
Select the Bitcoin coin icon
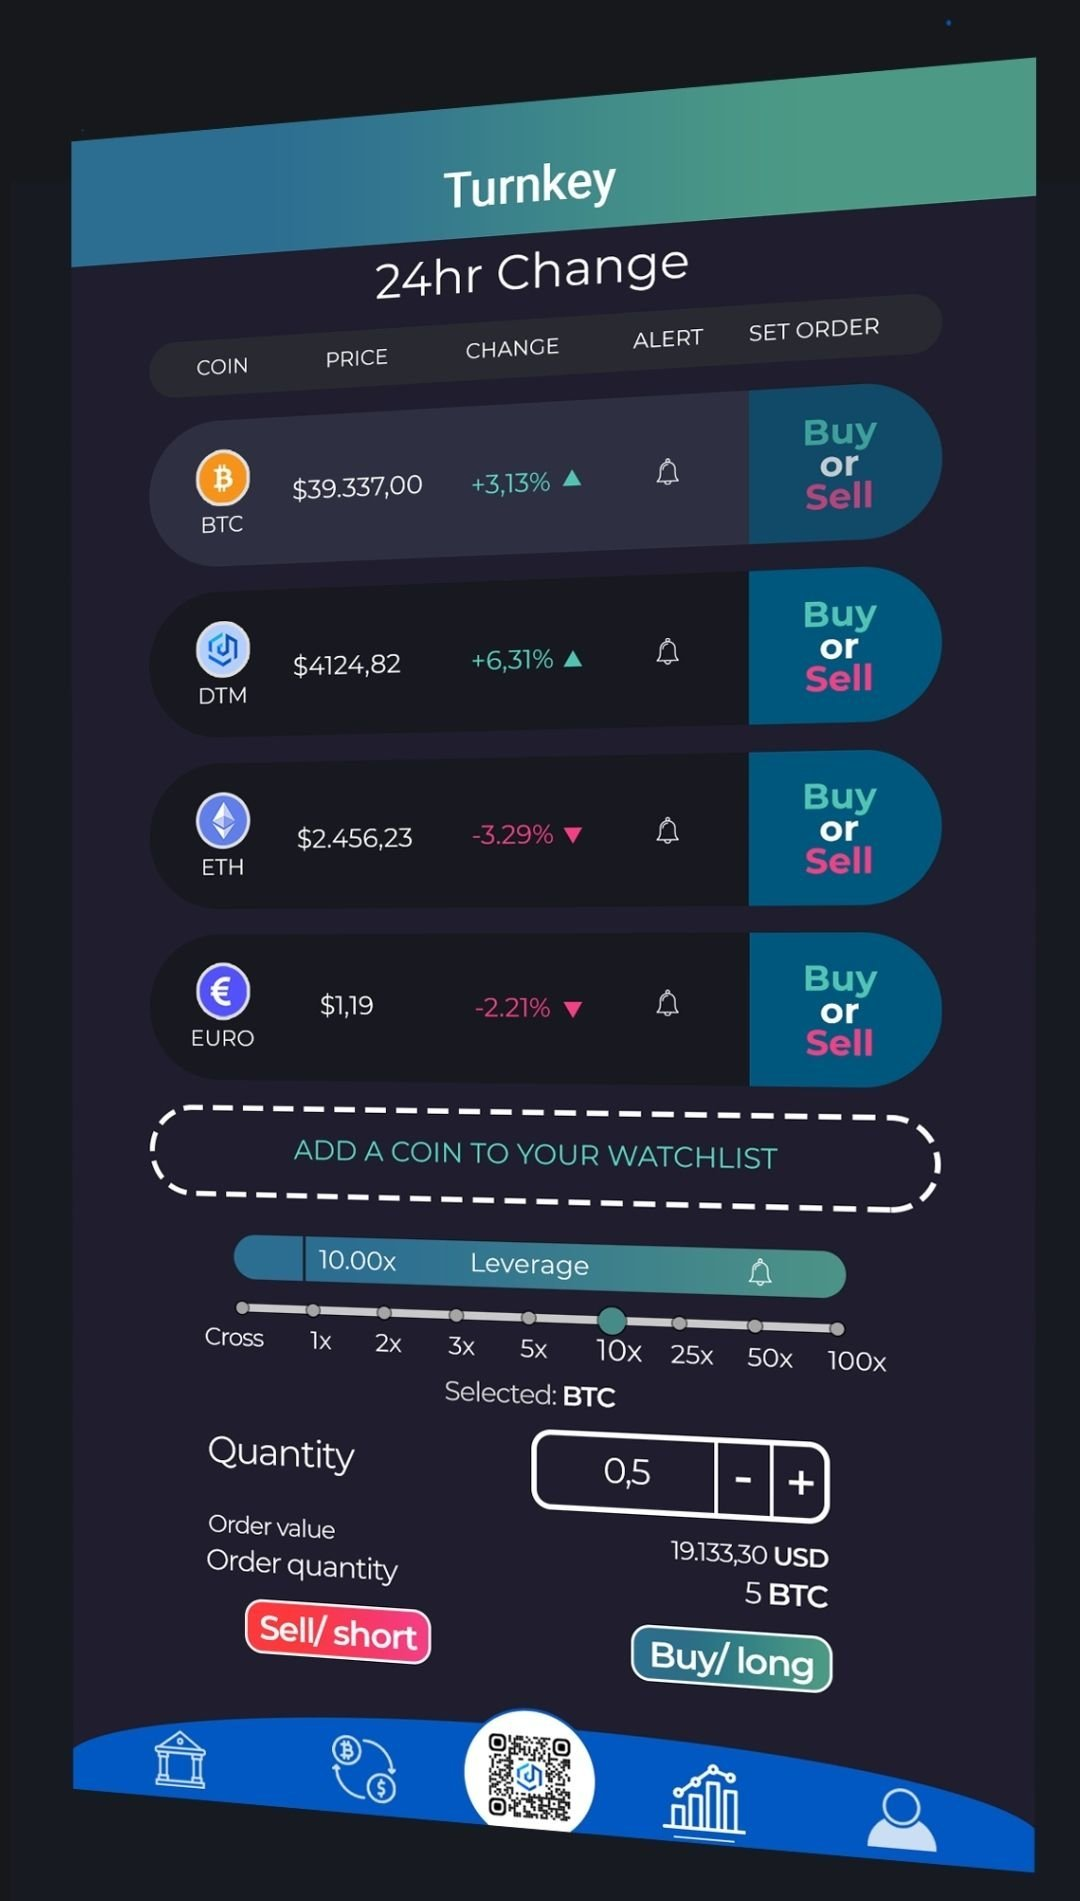[x=222, y=478]
